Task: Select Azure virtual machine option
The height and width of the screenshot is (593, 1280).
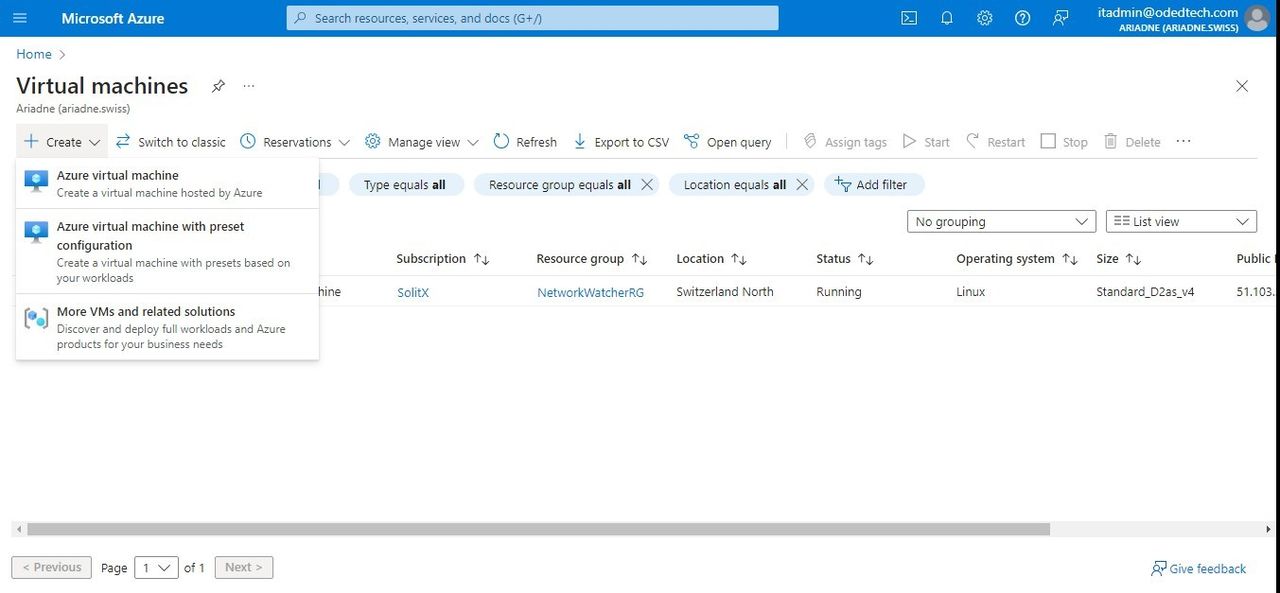Action: (168, 184)
